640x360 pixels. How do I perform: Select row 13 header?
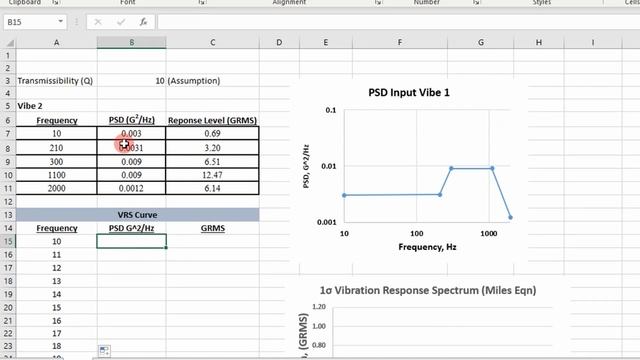click(8, 215)
